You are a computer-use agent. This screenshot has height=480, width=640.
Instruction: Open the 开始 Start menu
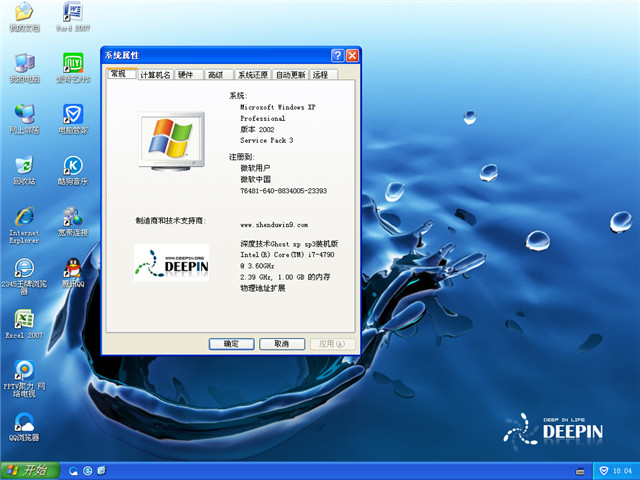point(30,471)
